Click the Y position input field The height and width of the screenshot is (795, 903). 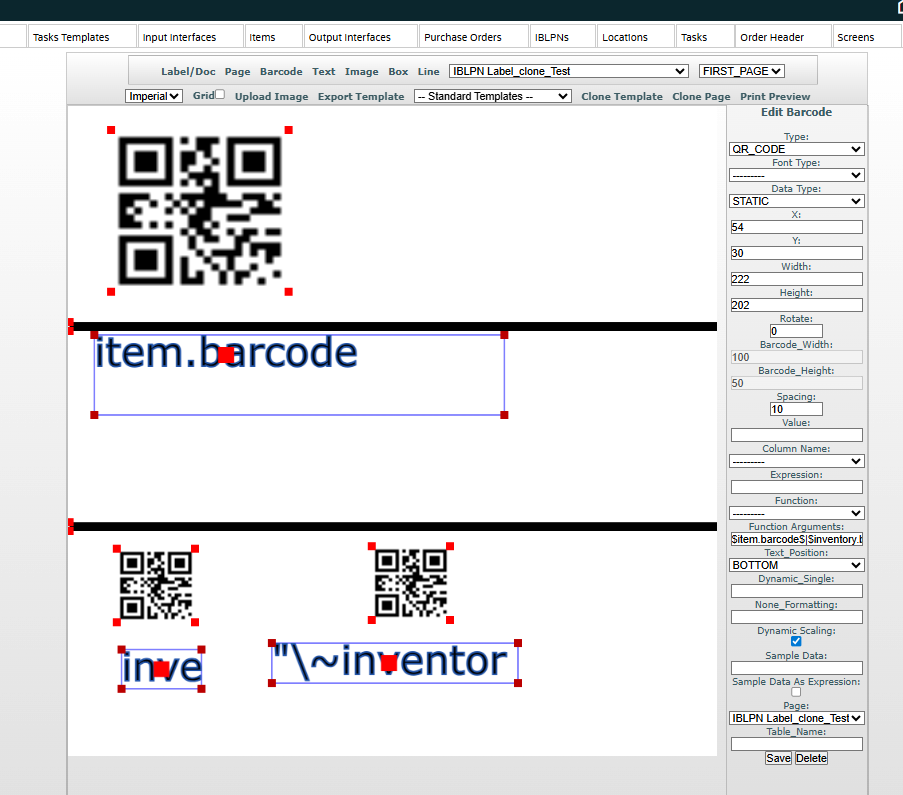click(x=796, y=253)
